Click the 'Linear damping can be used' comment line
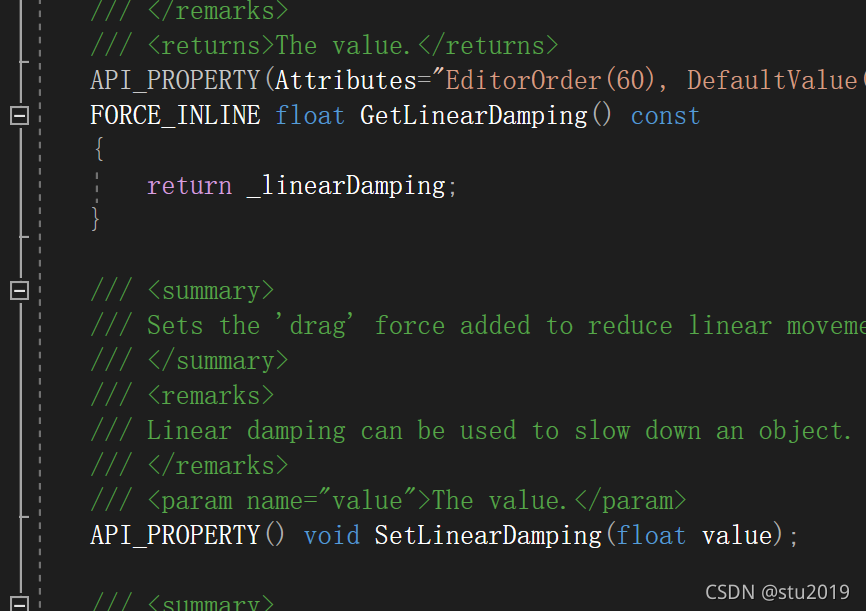The image size is (866, 611). [471, 431]
